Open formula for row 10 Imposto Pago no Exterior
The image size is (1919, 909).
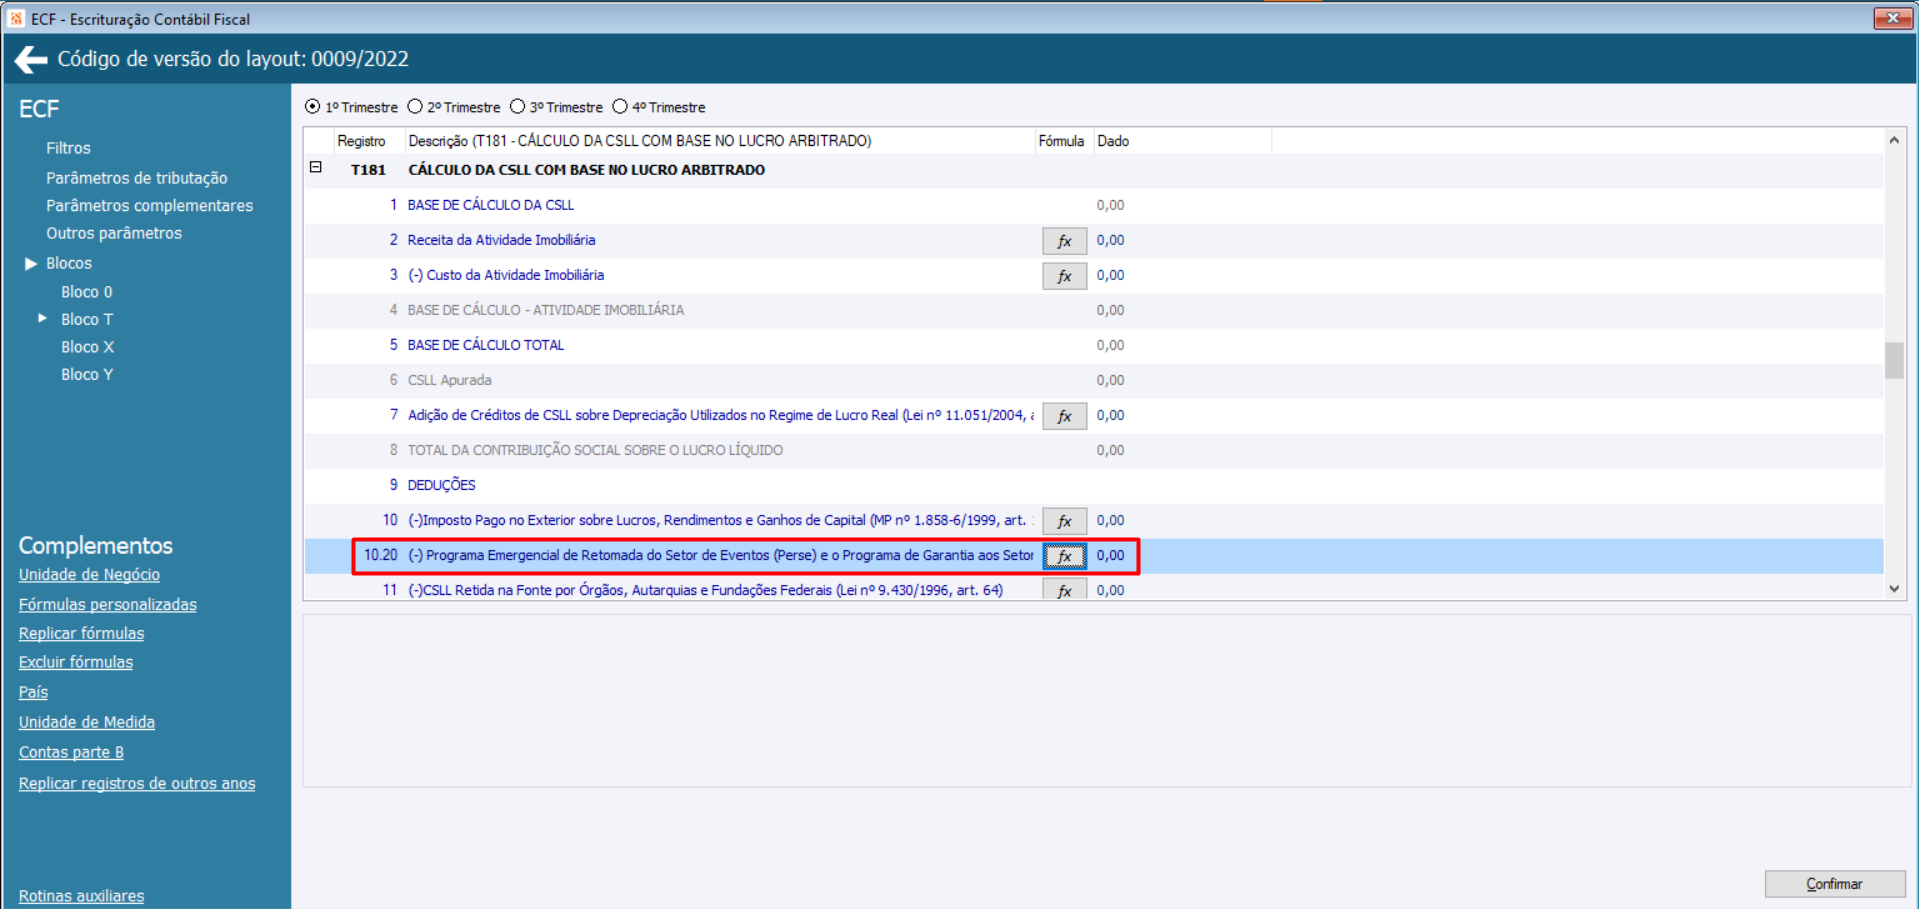click(x=1064, y=521)
